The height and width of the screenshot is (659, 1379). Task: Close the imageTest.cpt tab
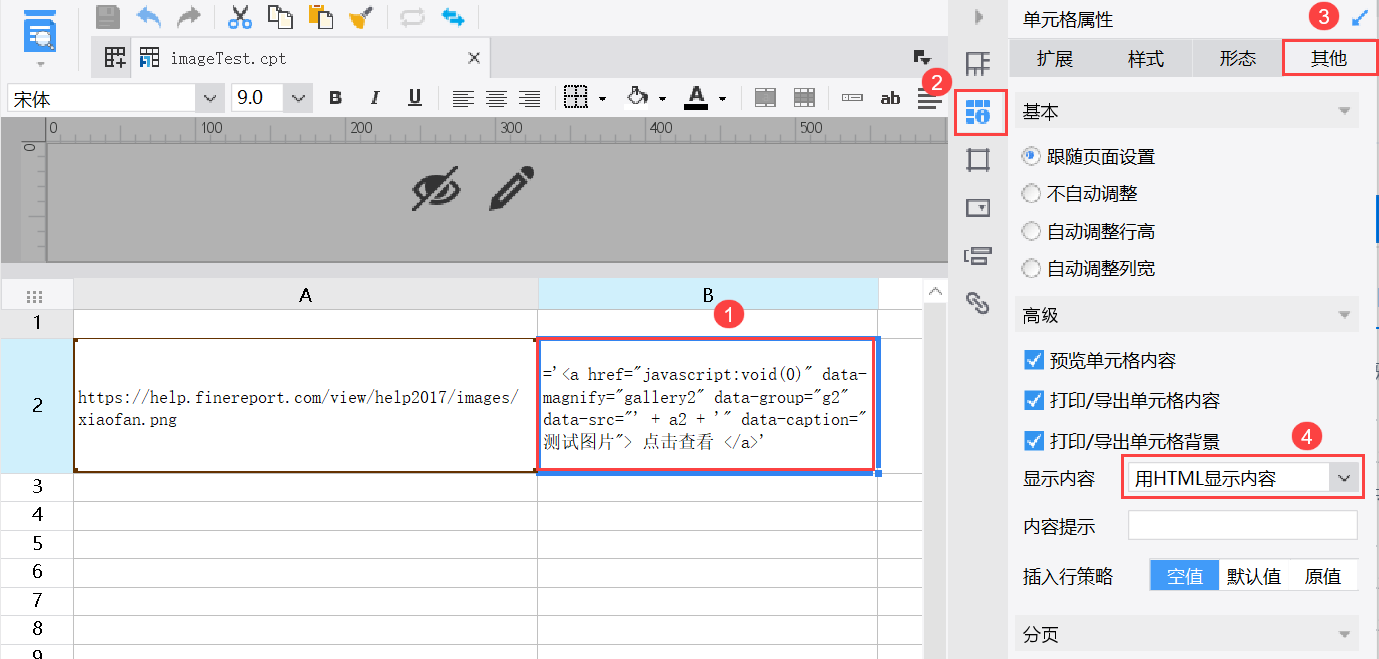[x=475, y=58]
